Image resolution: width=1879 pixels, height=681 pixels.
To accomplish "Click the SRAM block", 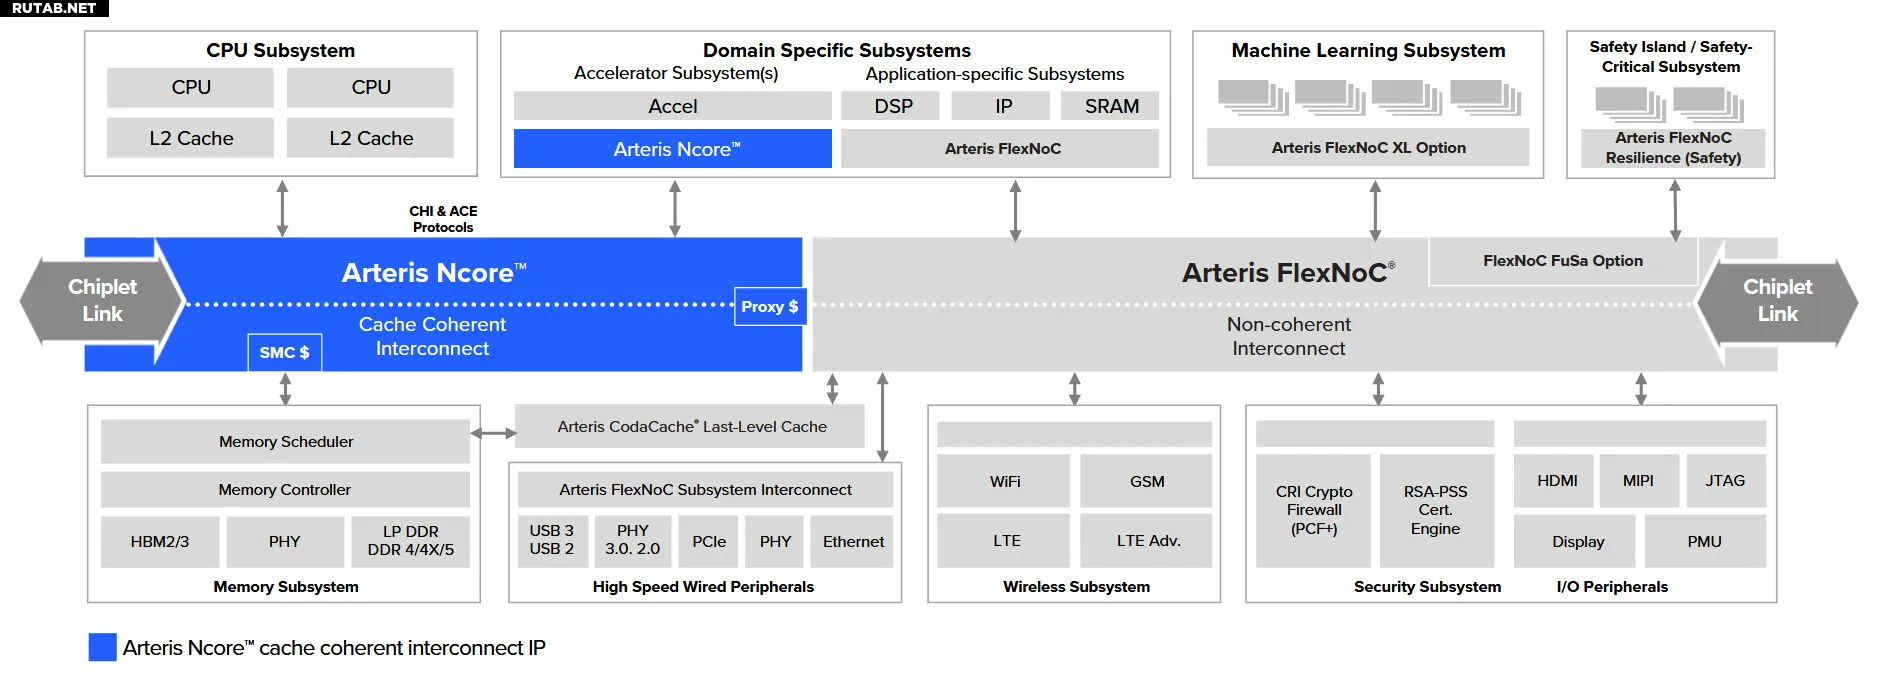I will click(x=1111, y=106).
